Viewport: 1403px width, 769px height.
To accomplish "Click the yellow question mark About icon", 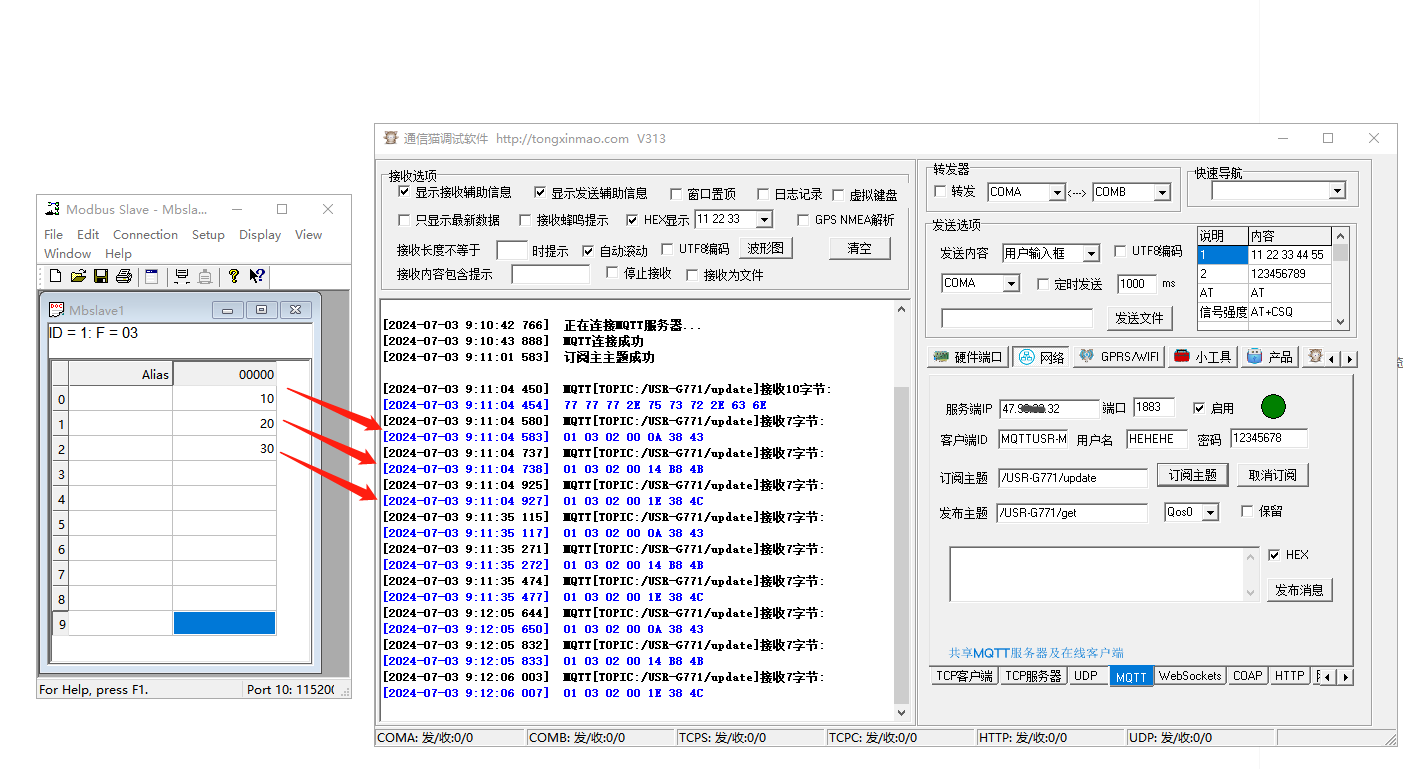I will click(x=233, y=276).
